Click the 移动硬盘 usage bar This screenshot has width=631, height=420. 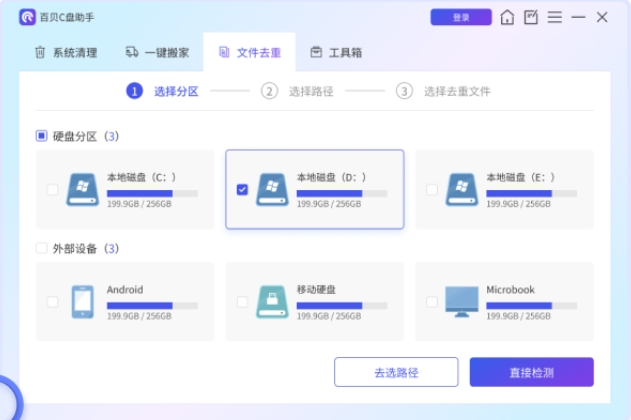point(342,306)
